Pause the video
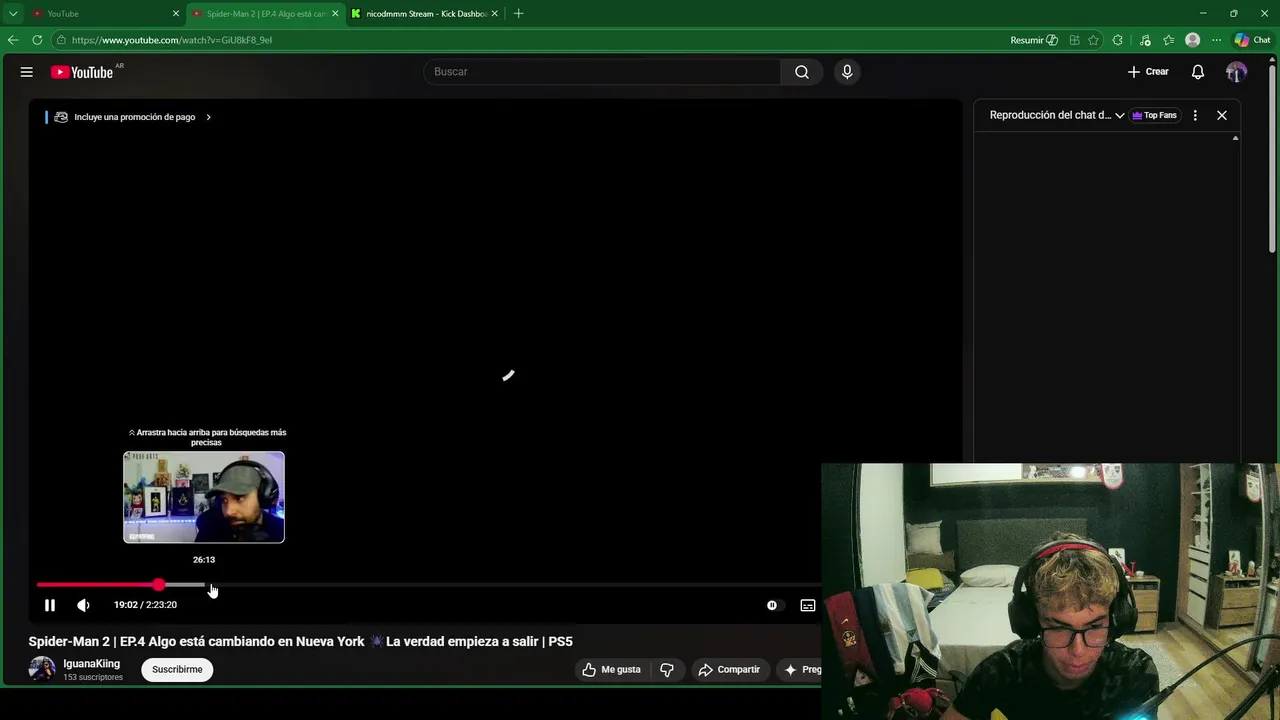Image resolution: width=1280 pixels, height=720 pixels. pos(50,605)
